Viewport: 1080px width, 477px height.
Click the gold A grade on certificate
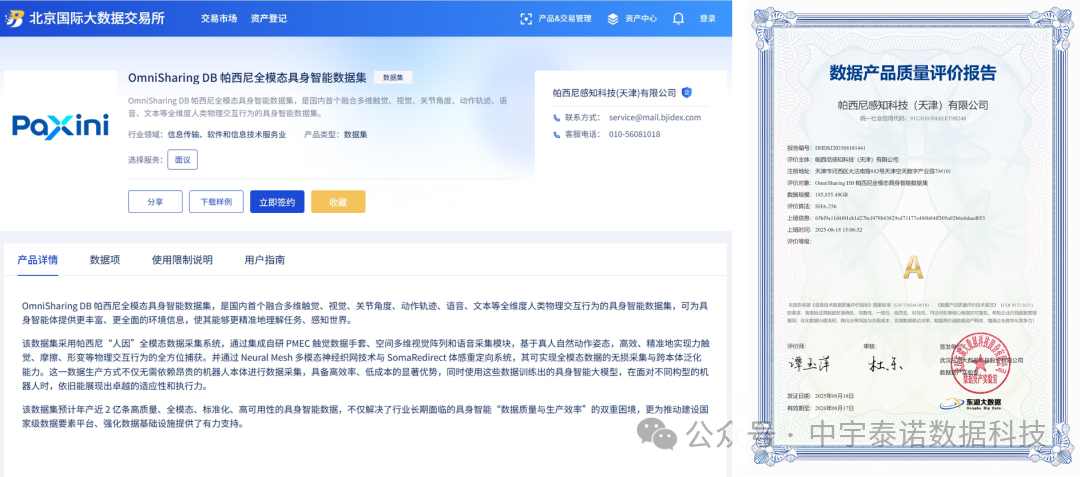(x=913, y=266)
